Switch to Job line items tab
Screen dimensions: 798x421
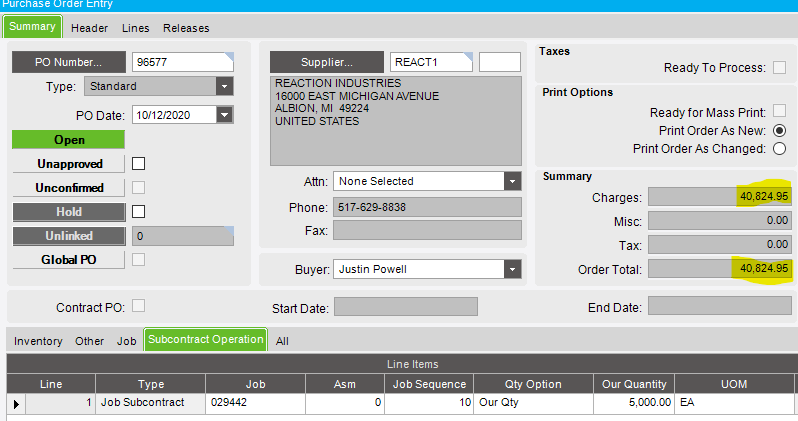pos(126,341)
